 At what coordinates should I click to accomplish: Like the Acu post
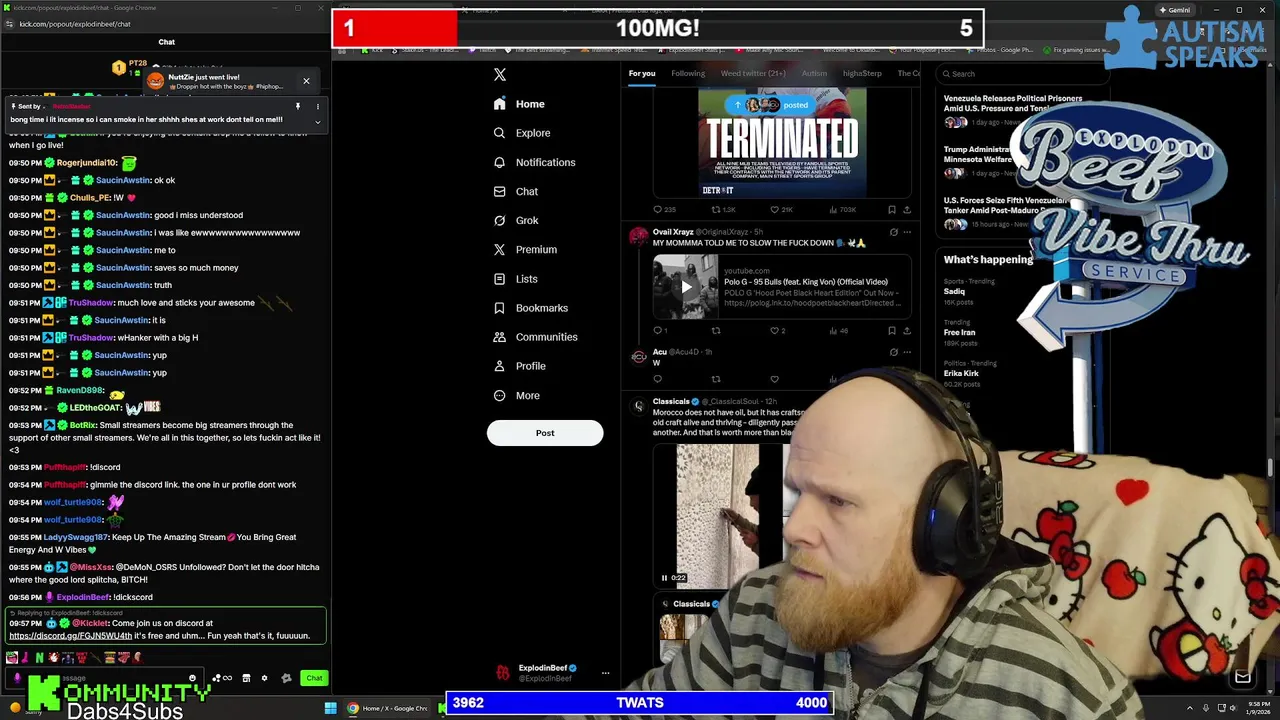click(x=774, y=379)
